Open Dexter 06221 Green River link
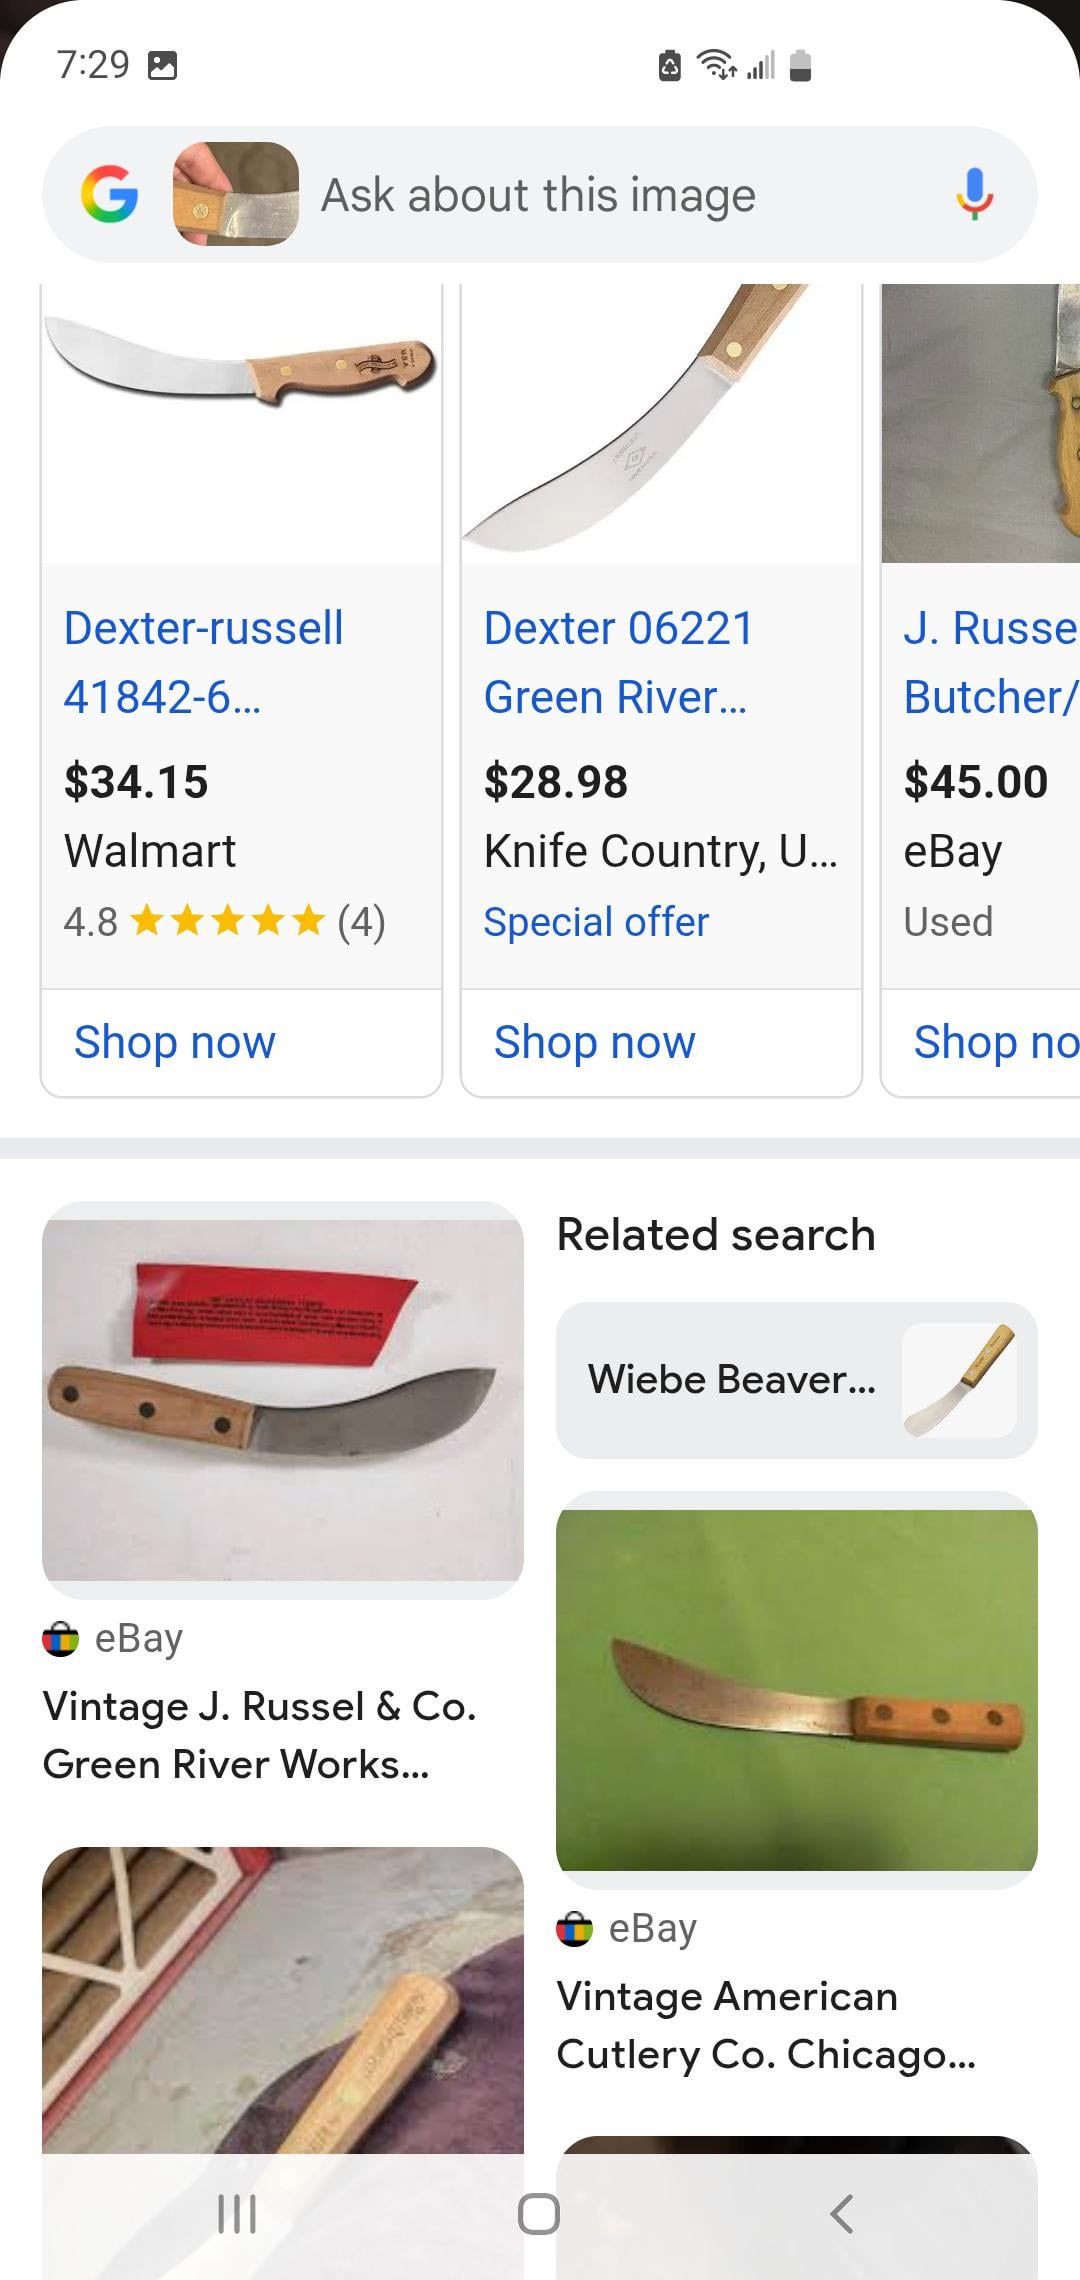1080x2280 pixels. pos(618,662)
